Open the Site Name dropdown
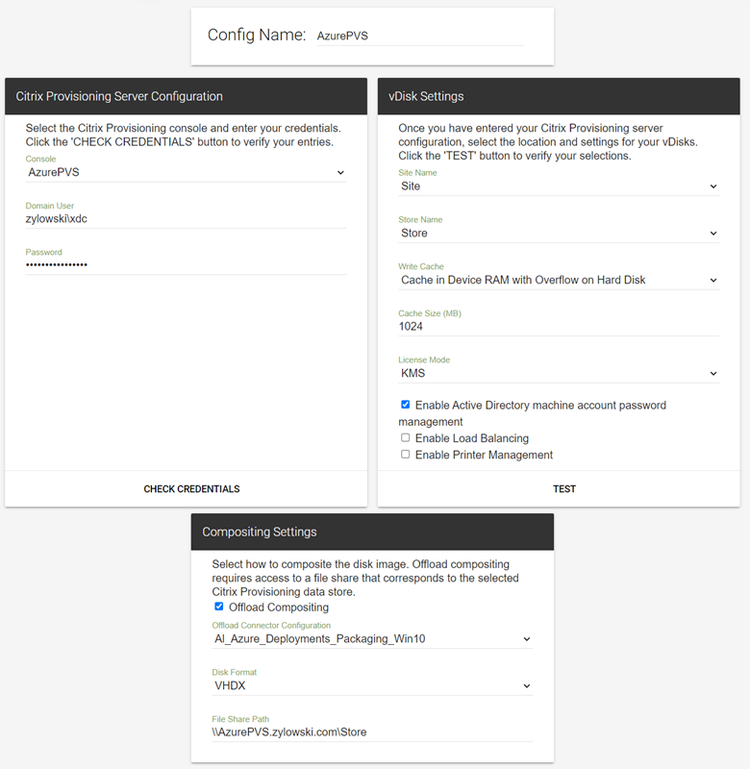This screenshot has height=769, width=750. point(559,186)
